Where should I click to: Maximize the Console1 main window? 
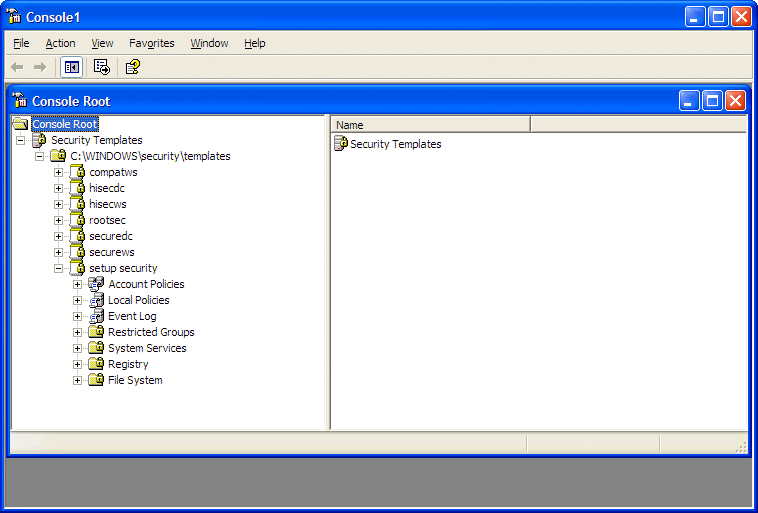tap(718, 17)
